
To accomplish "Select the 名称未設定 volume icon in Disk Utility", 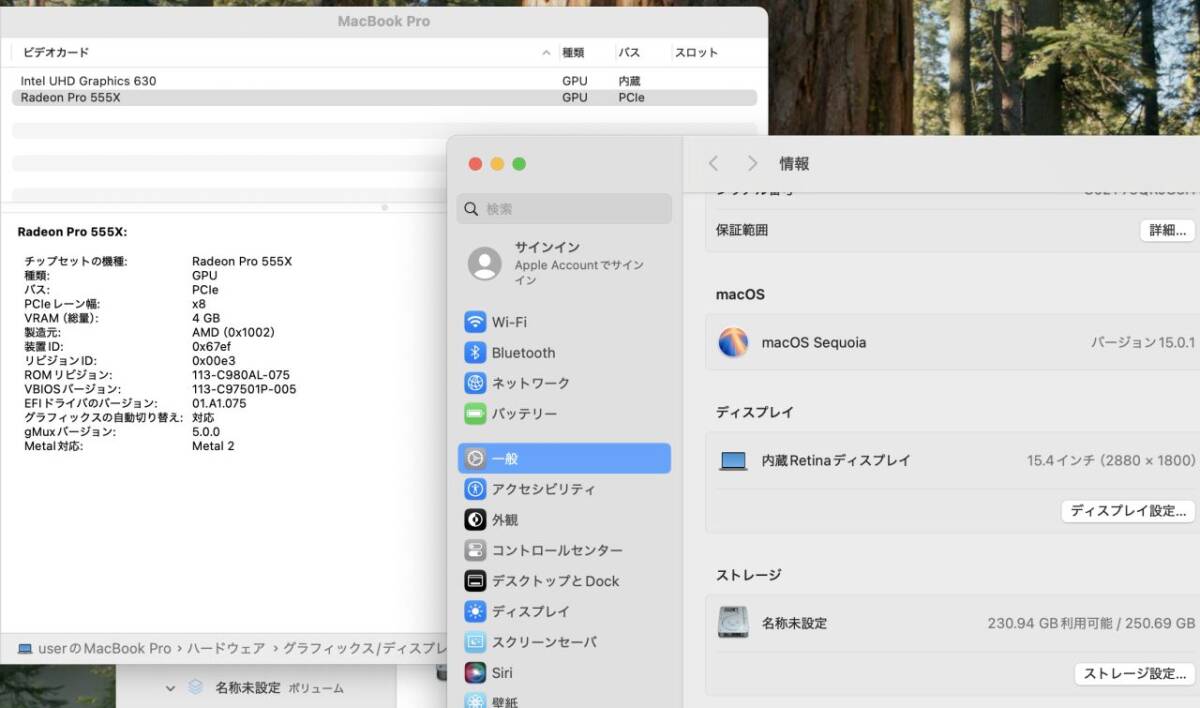I will (x=195, y=688).
